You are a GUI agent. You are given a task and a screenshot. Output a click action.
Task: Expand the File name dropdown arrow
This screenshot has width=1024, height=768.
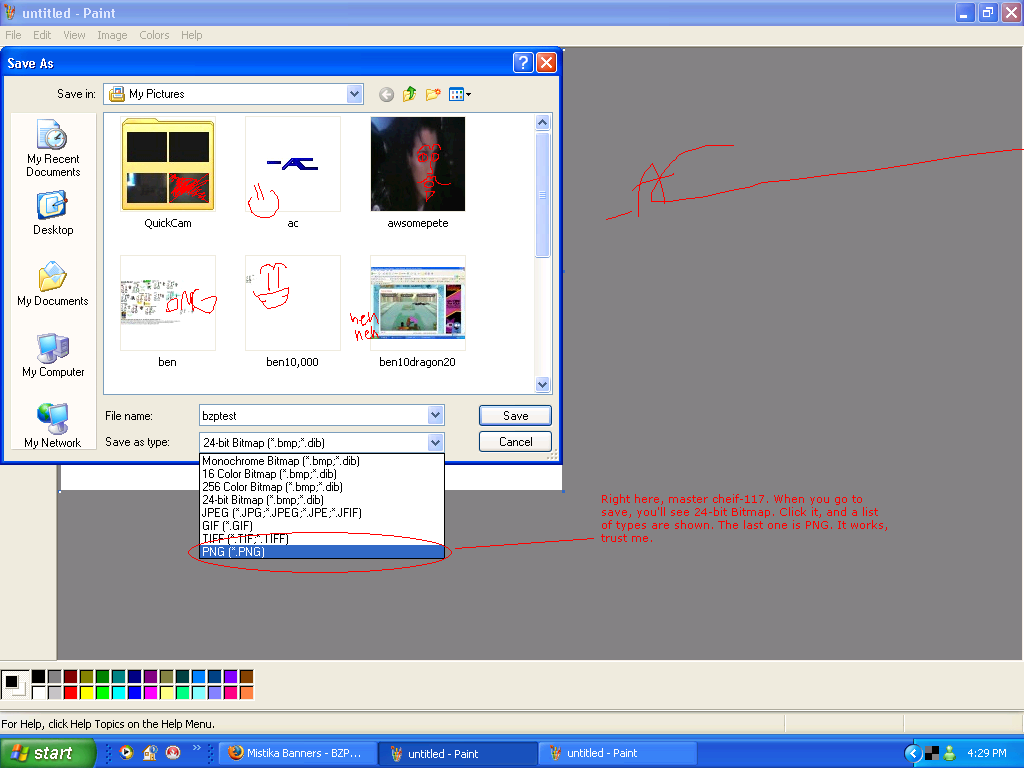[434, 415]
